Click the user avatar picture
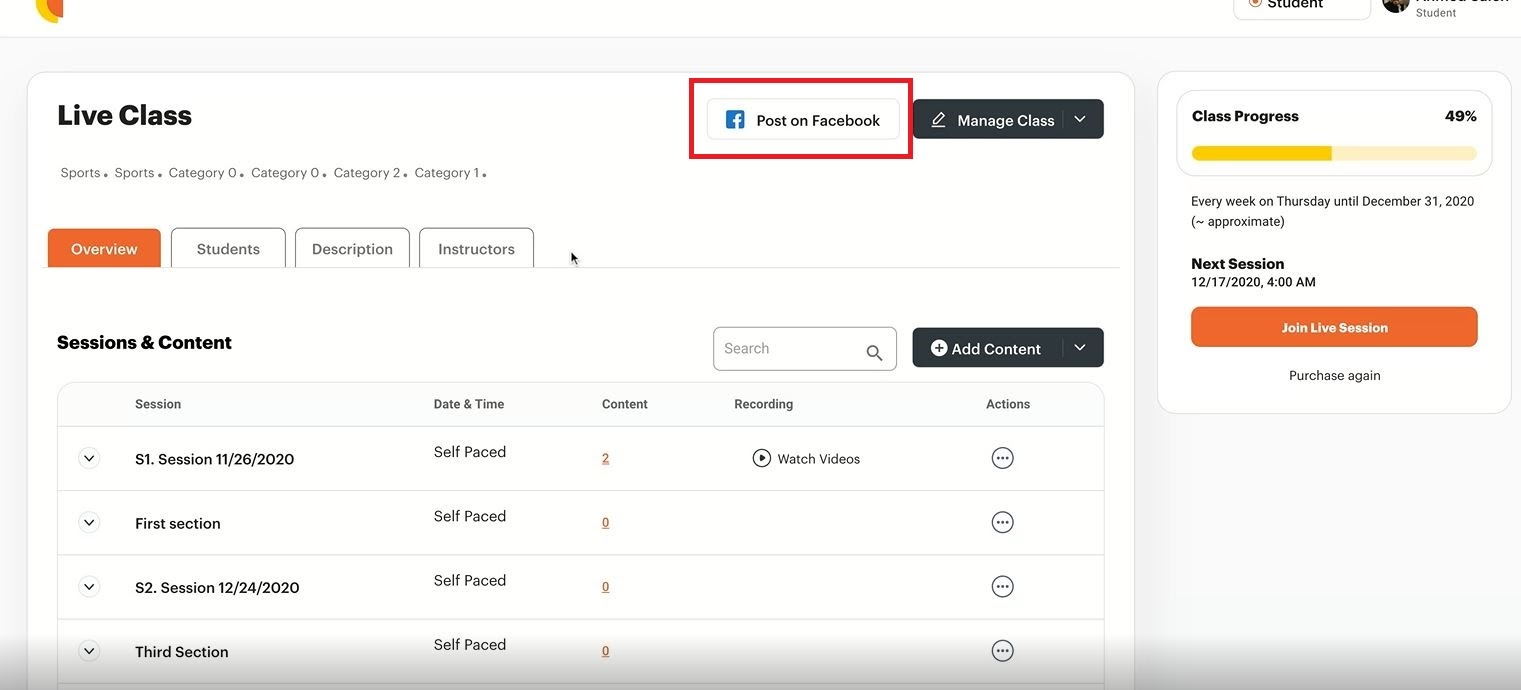1521x690 pixels. (1396, 5)
